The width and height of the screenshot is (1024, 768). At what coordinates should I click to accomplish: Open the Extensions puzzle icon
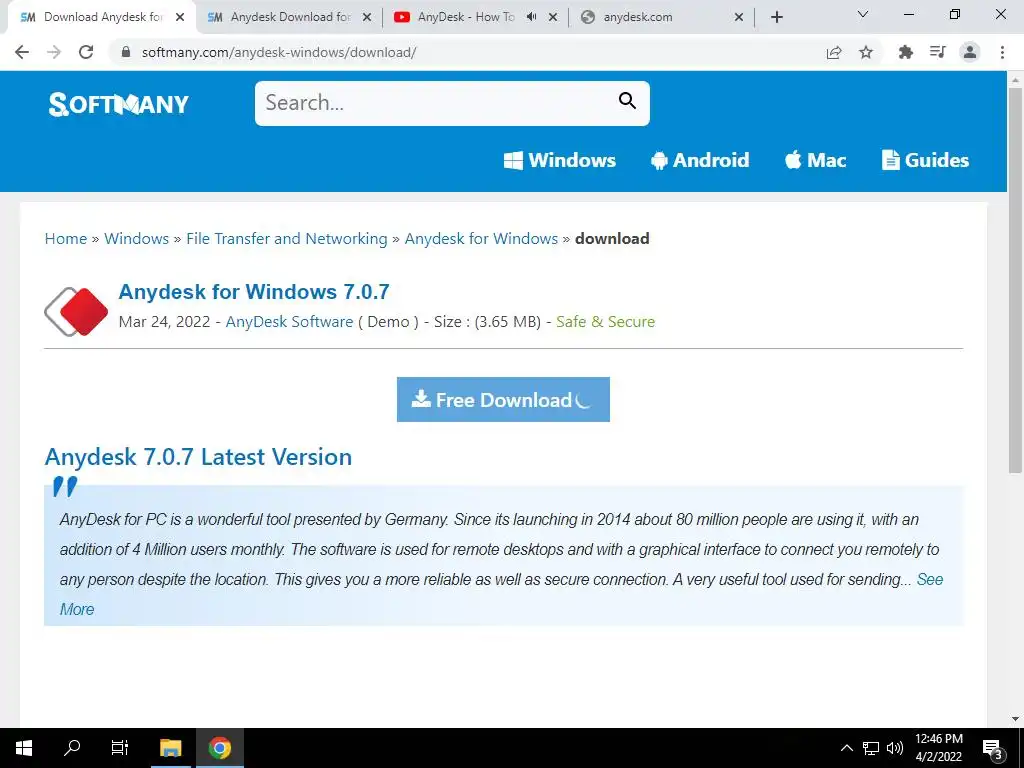coord(905,52)
